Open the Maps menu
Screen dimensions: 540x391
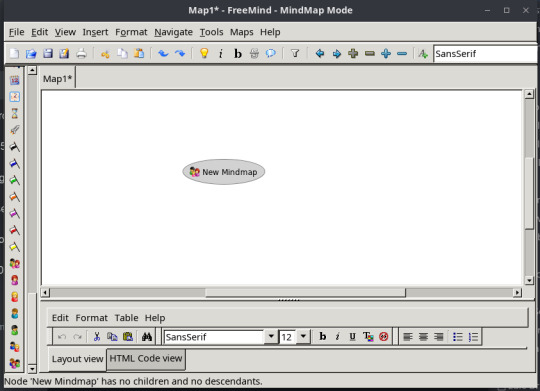click(241, 32)
